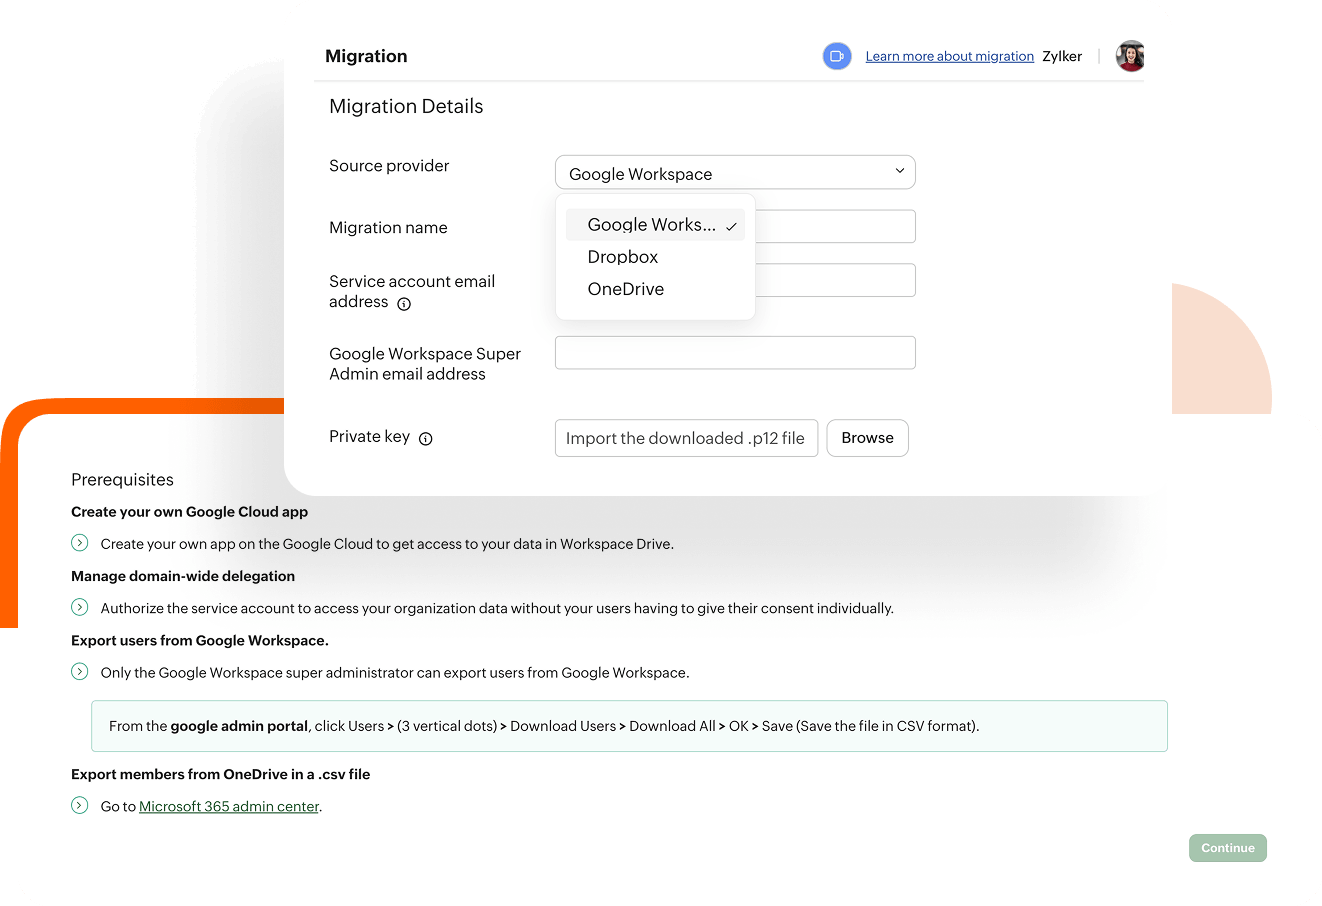Screen dimensions: 1322x906
Task: Select Google Workspace option in list
Action: pyautogui.click(x=655, y=225)
